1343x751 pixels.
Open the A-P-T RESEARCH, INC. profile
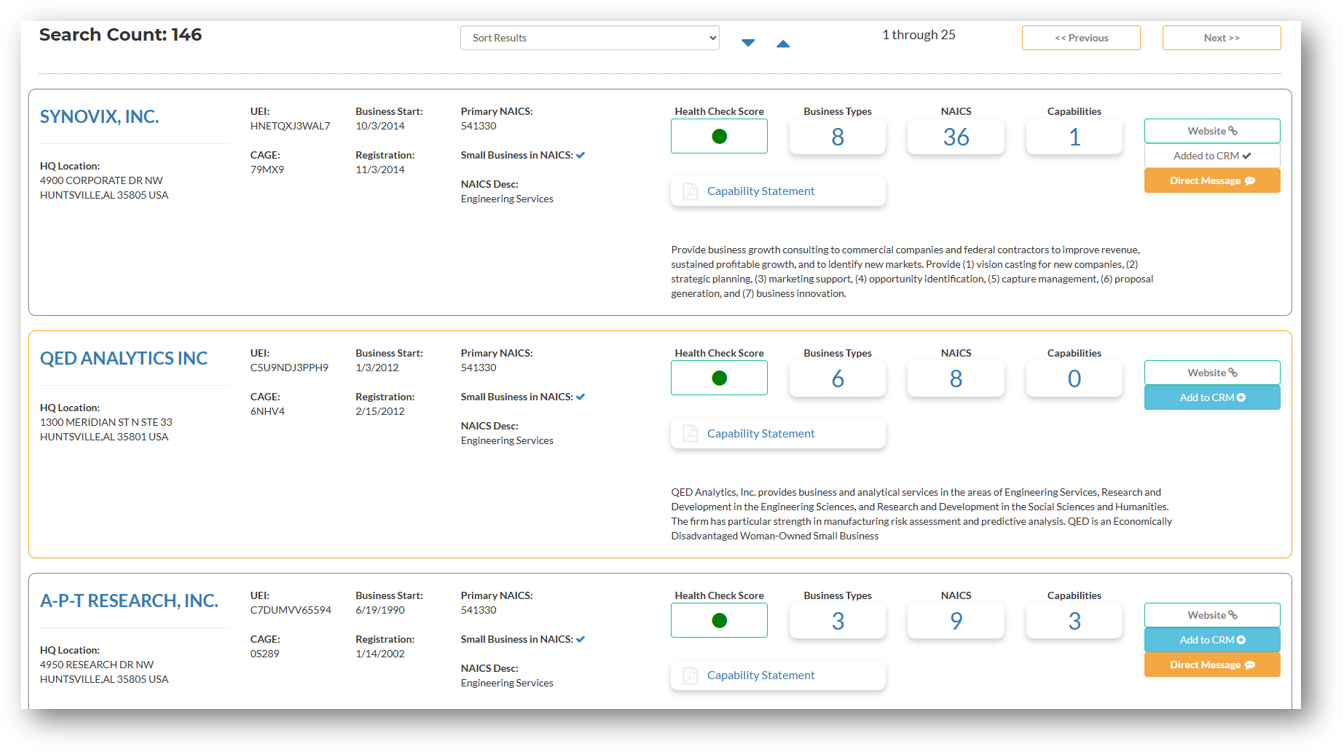[x=129, y=601]
